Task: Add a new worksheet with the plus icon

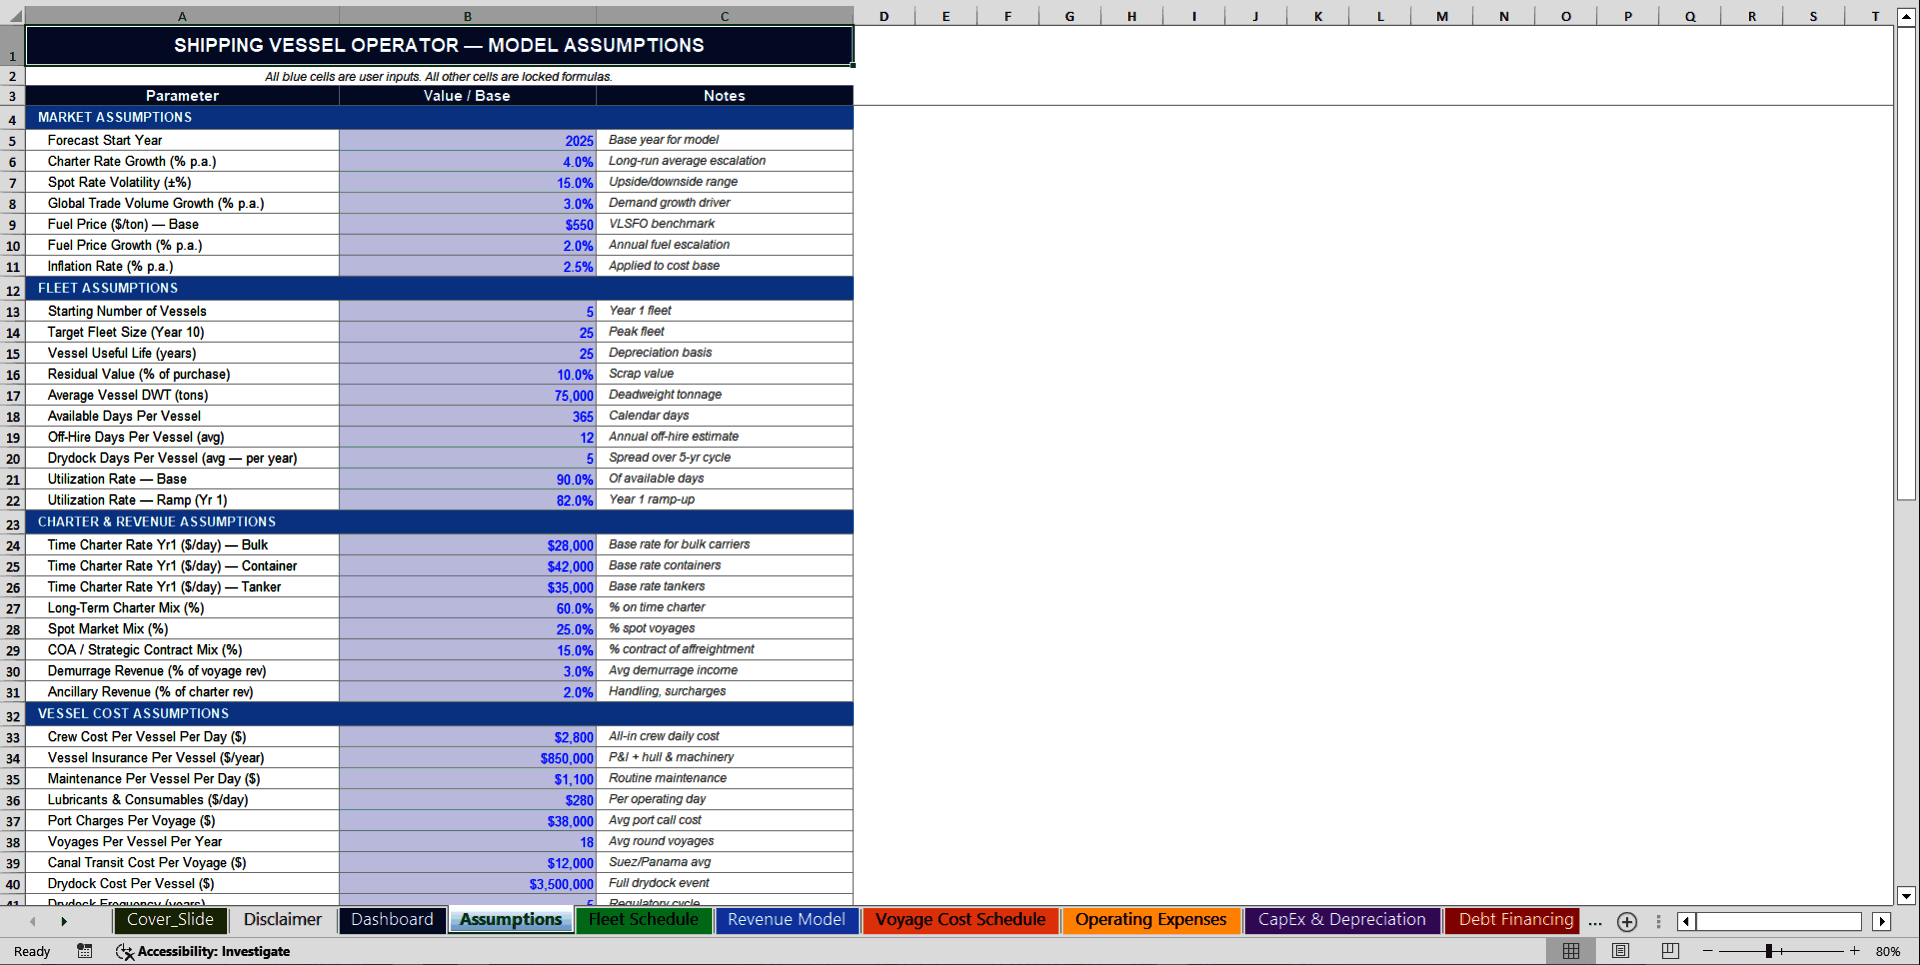Action: click(1627, 921)
